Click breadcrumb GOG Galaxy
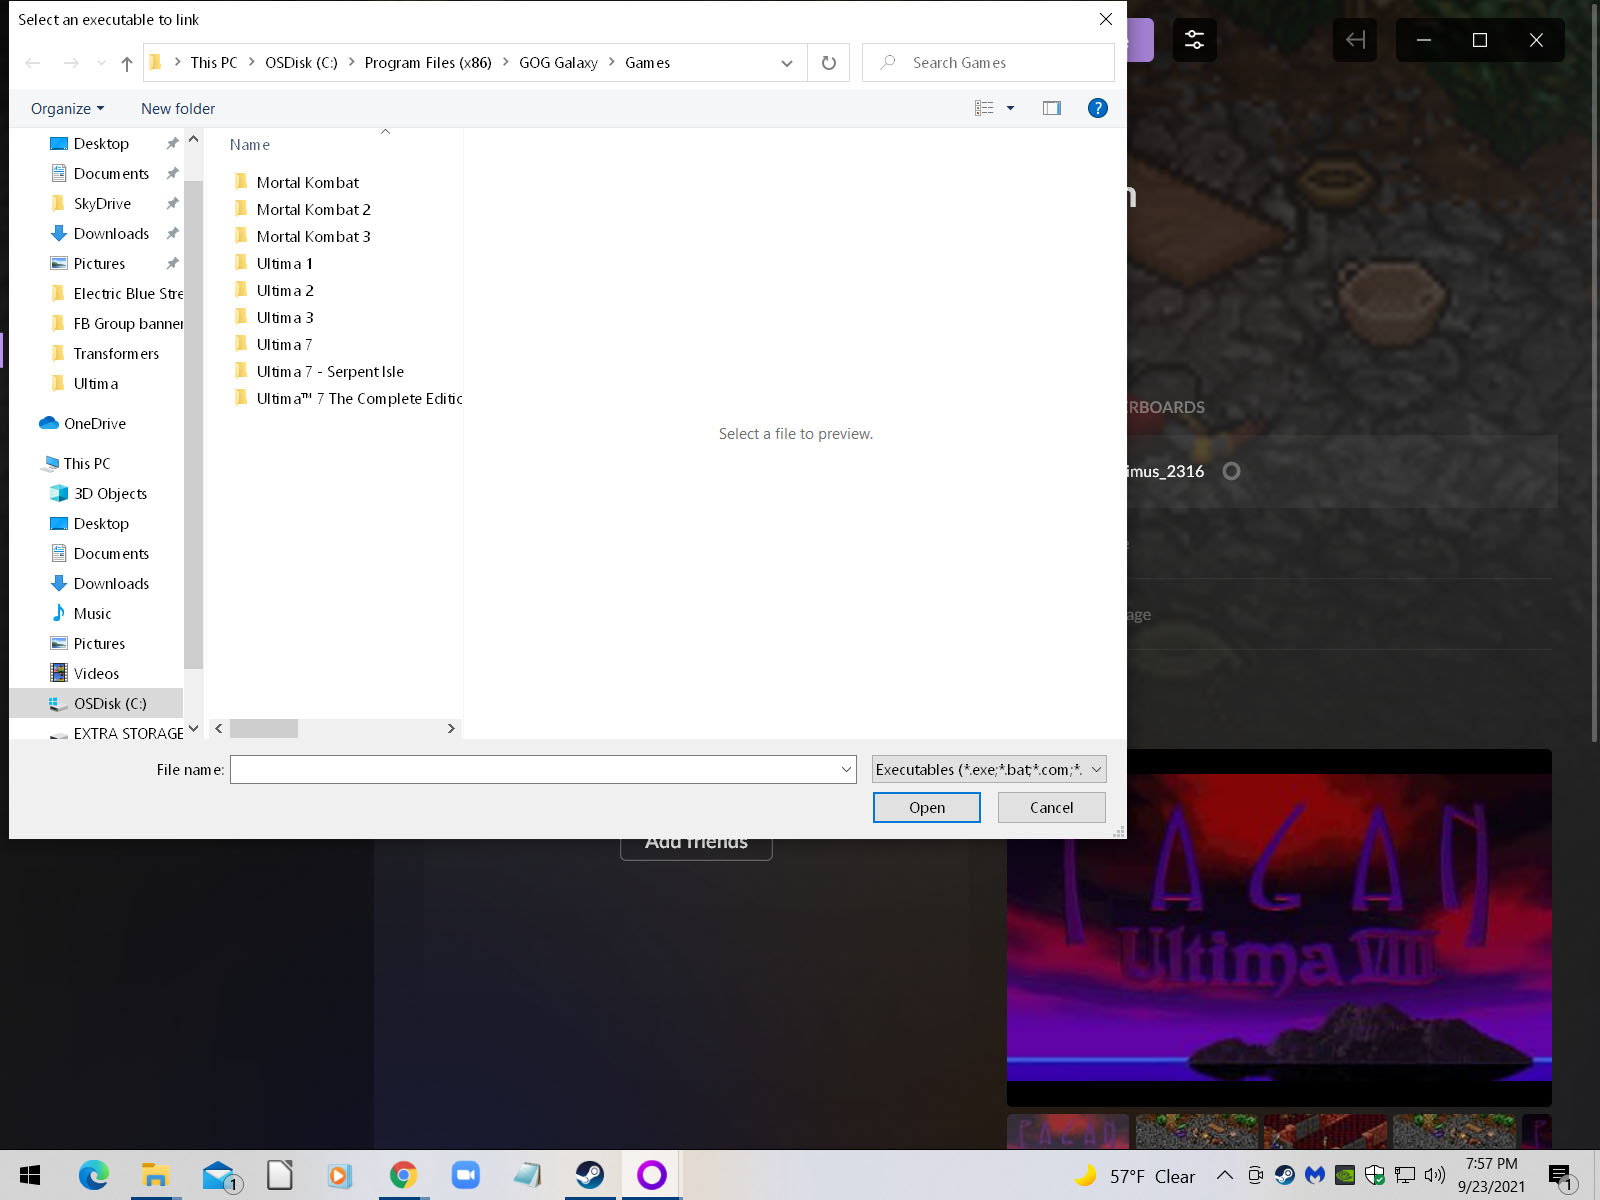Image resolution: width=1600 pixels, height=1200 pixels. tap(558, 63)
